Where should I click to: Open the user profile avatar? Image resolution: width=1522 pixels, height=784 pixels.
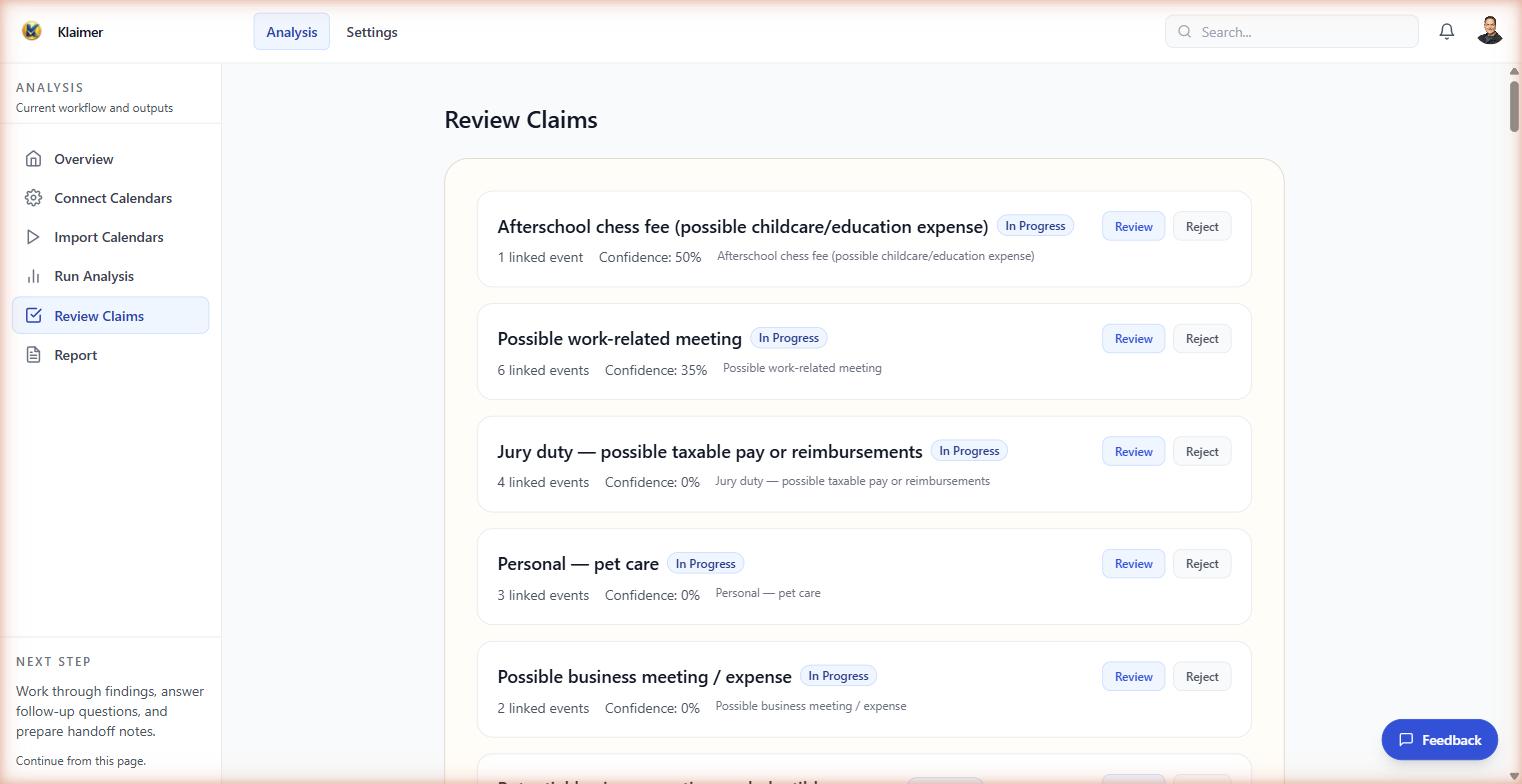pos(1490,30)
